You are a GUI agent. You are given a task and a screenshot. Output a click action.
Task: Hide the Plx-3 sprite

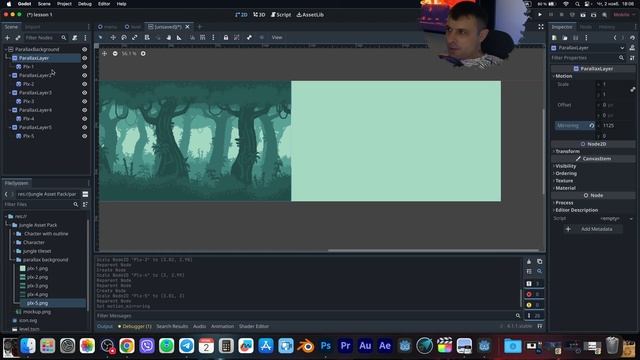coord(84,101)
